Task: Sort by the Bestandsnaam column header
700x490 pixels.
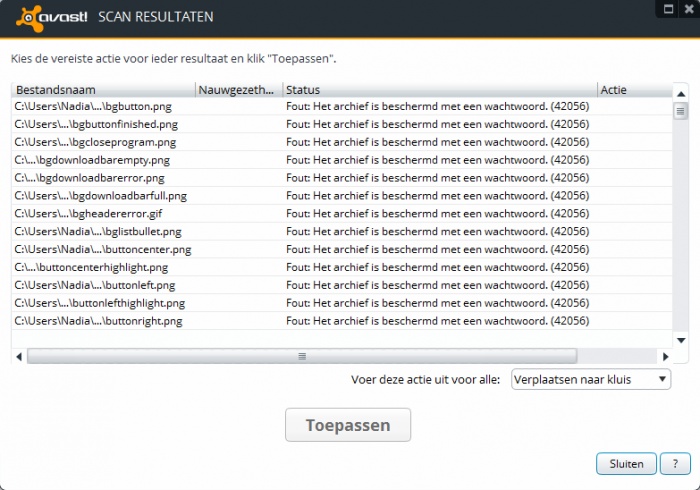Action: pyautogui.click(x=104, y=90)
